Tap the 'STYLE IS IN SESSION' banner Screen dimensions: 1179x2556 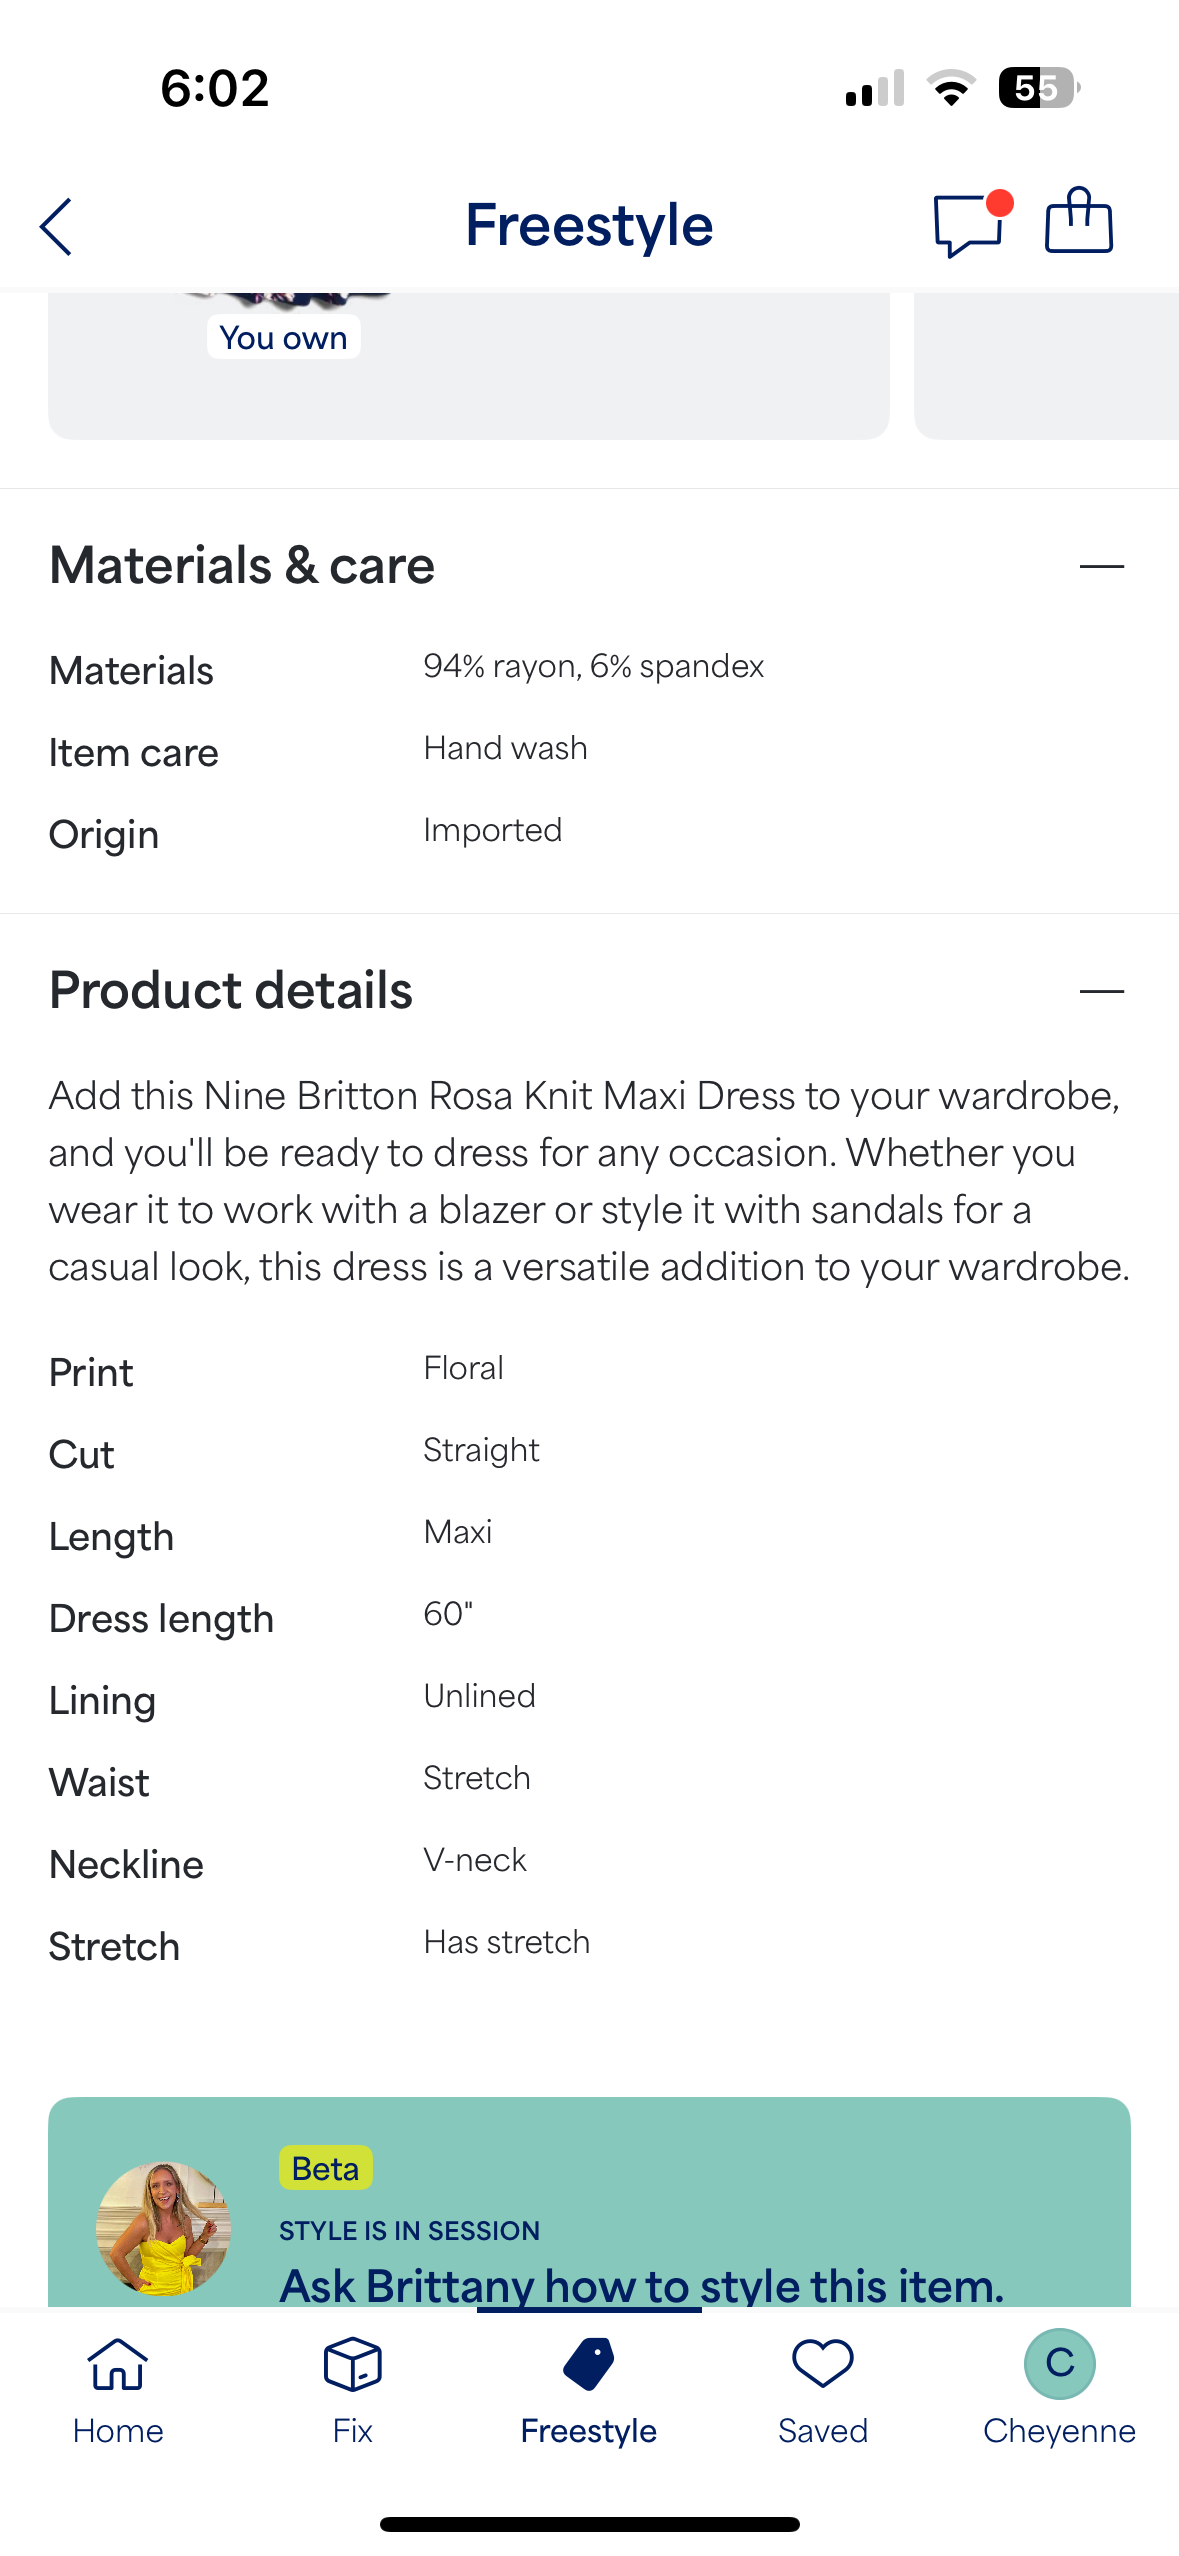(408, 2231)
